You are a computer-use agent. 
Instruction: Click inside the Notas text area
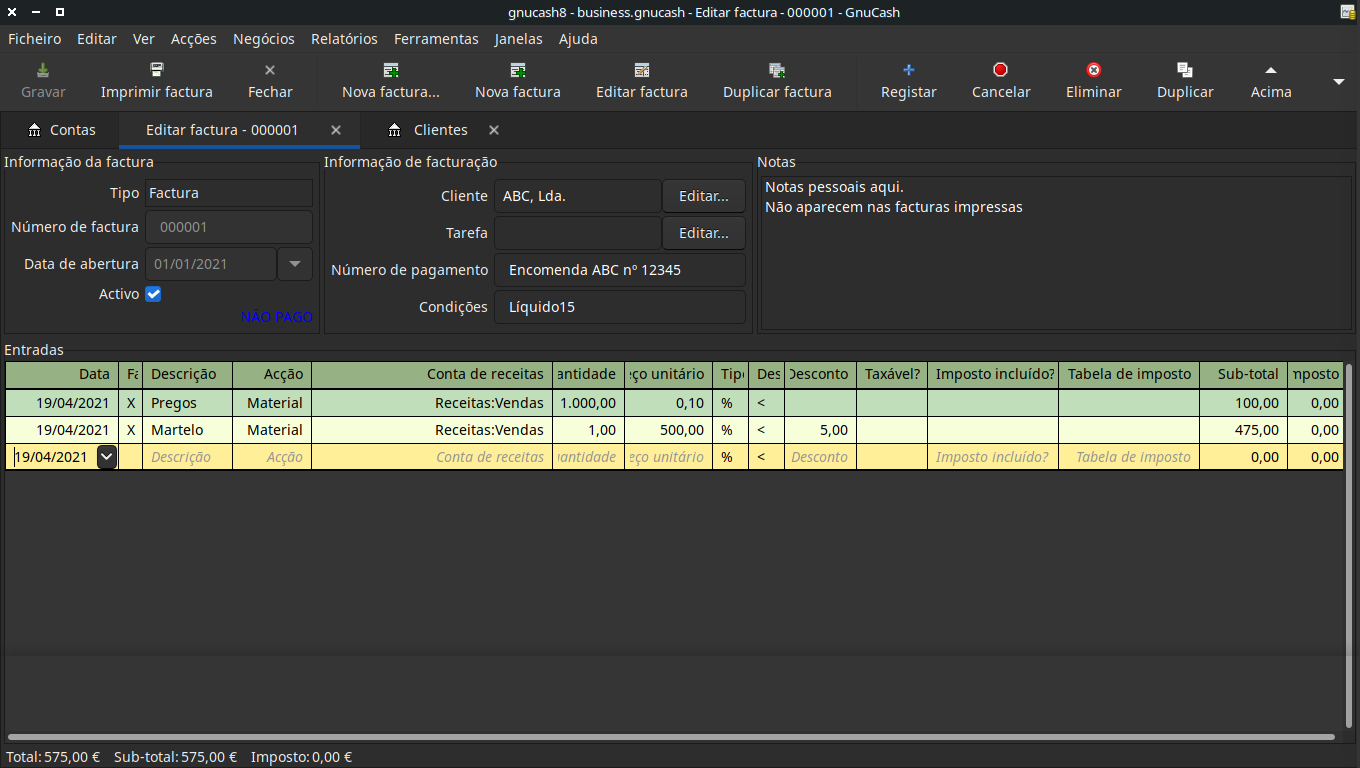pos(1056,252)
